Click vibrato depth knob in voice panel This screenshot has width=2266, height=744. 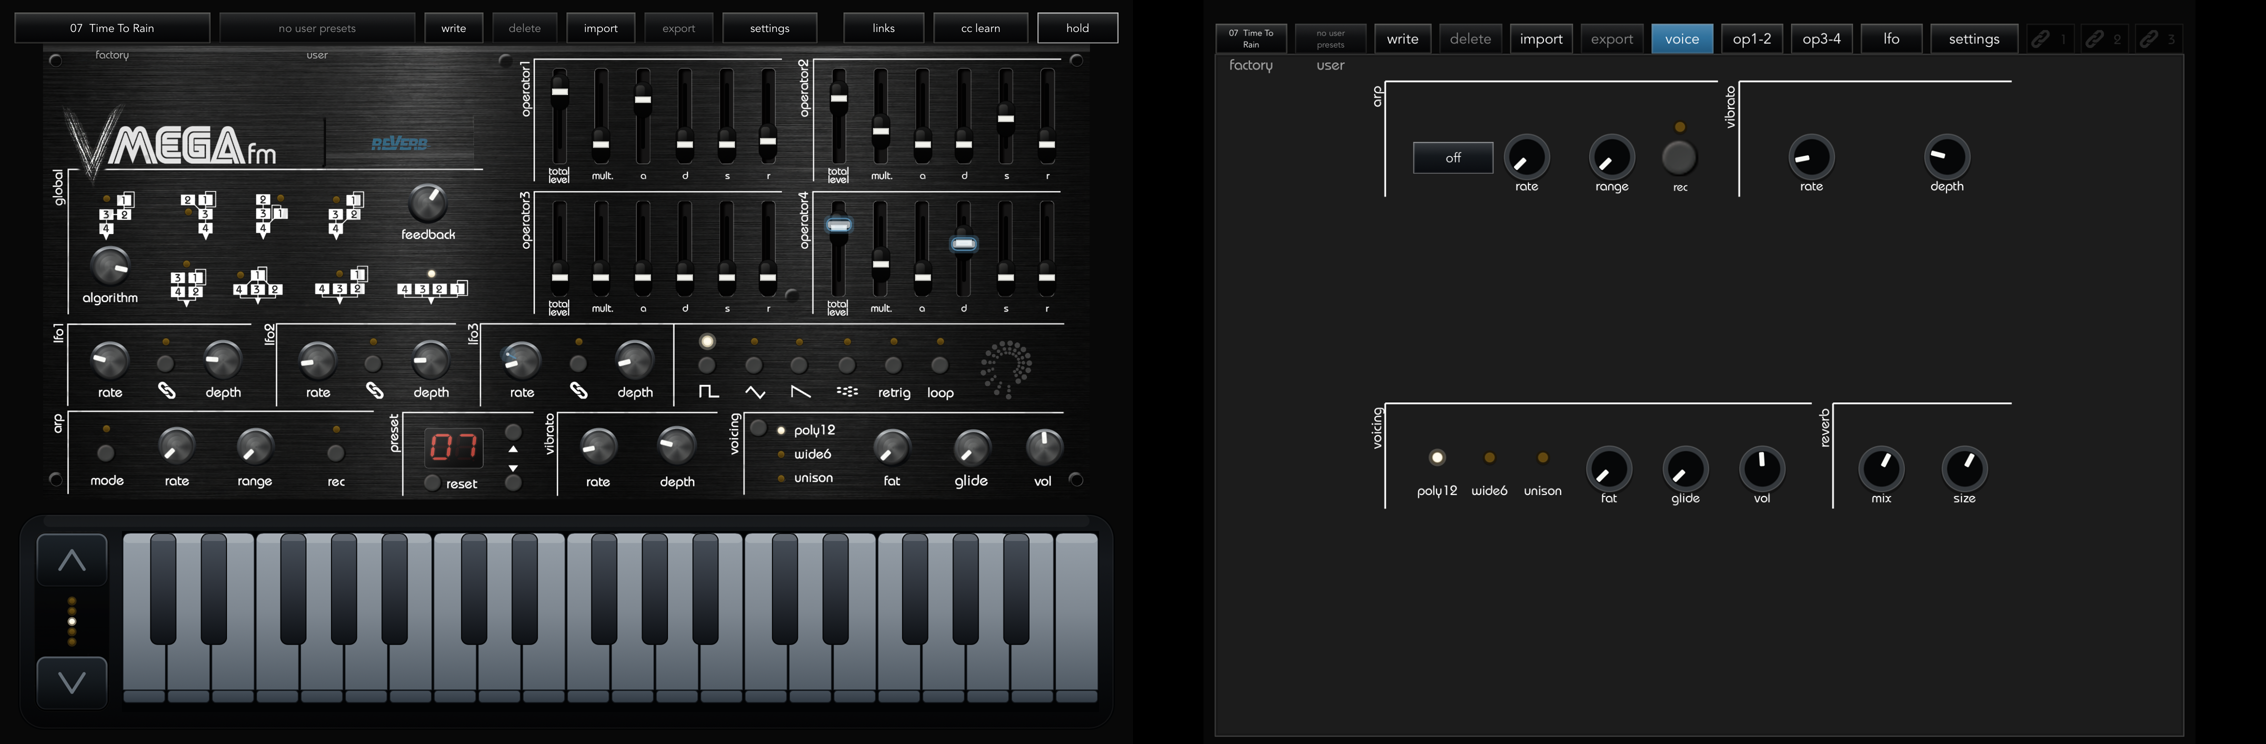coord(1946,156)
